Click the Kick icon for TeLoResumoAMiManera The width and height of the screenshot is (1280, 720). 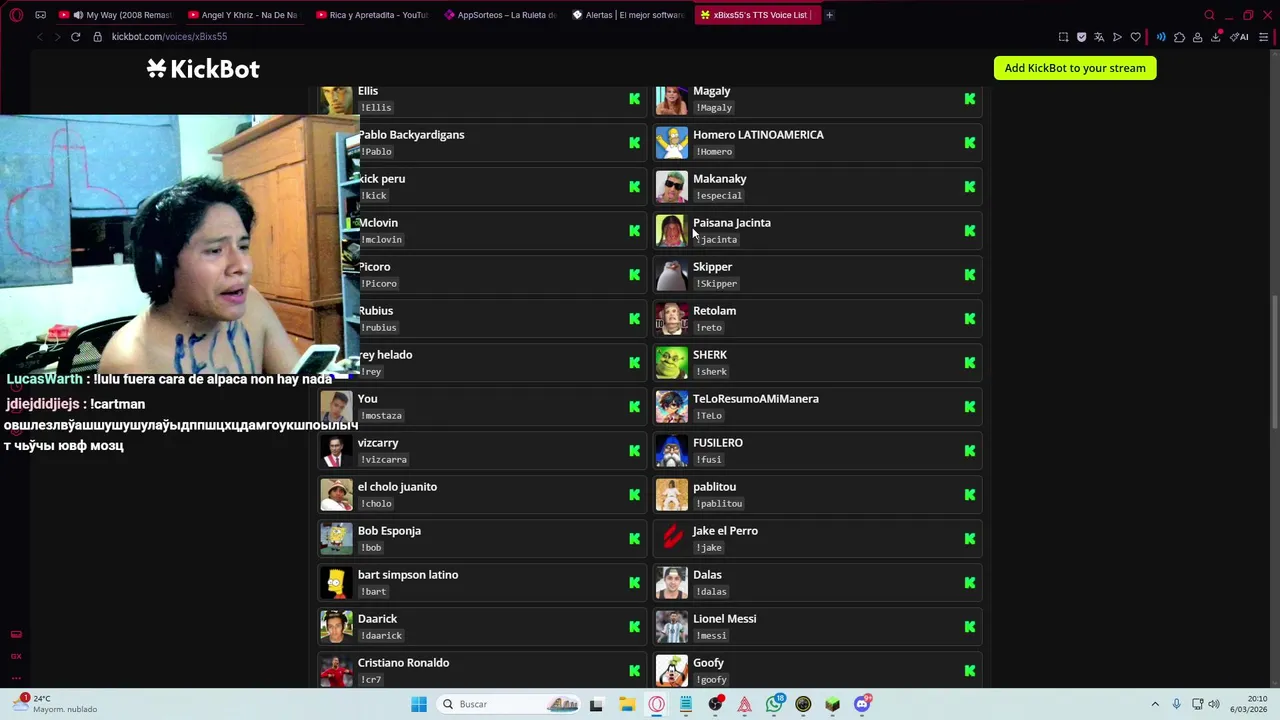tap(969, 407)
